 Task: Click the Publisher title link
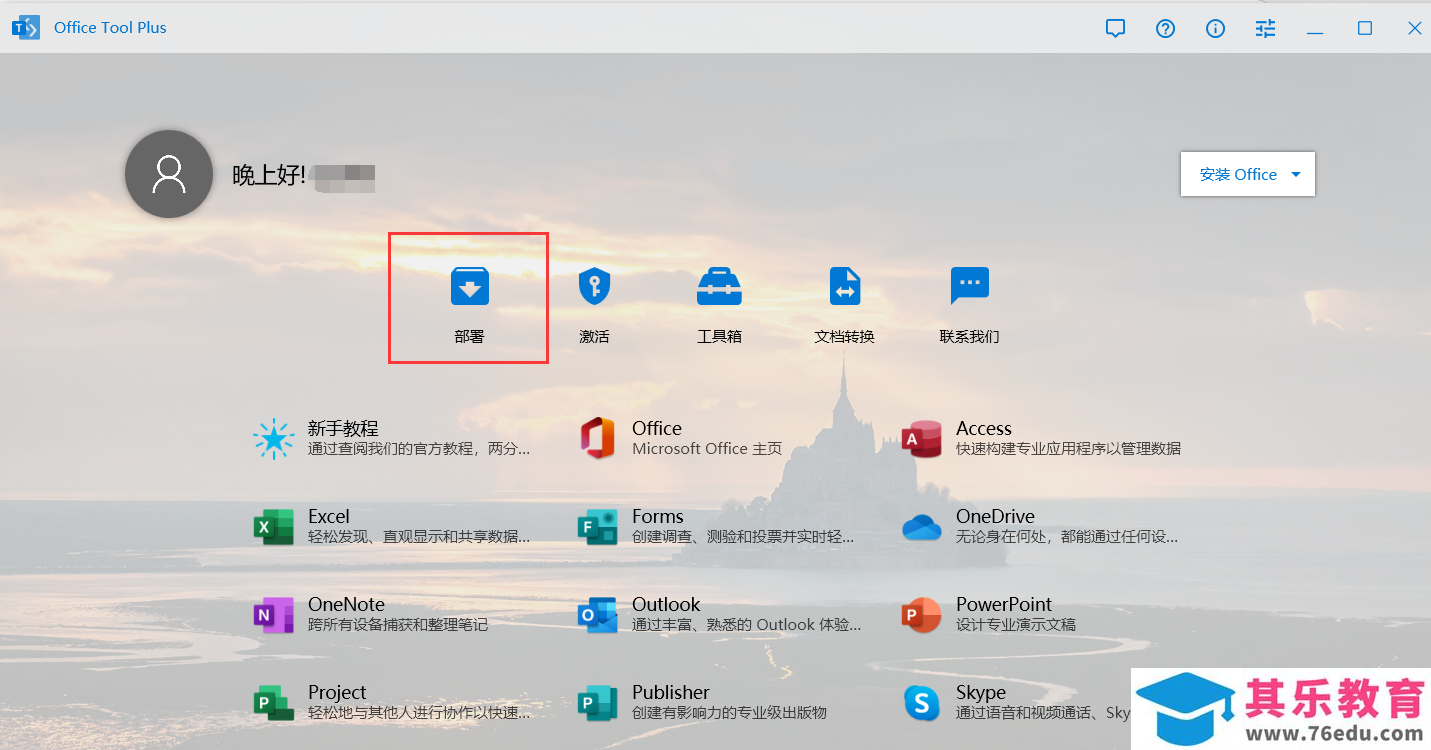671,692
